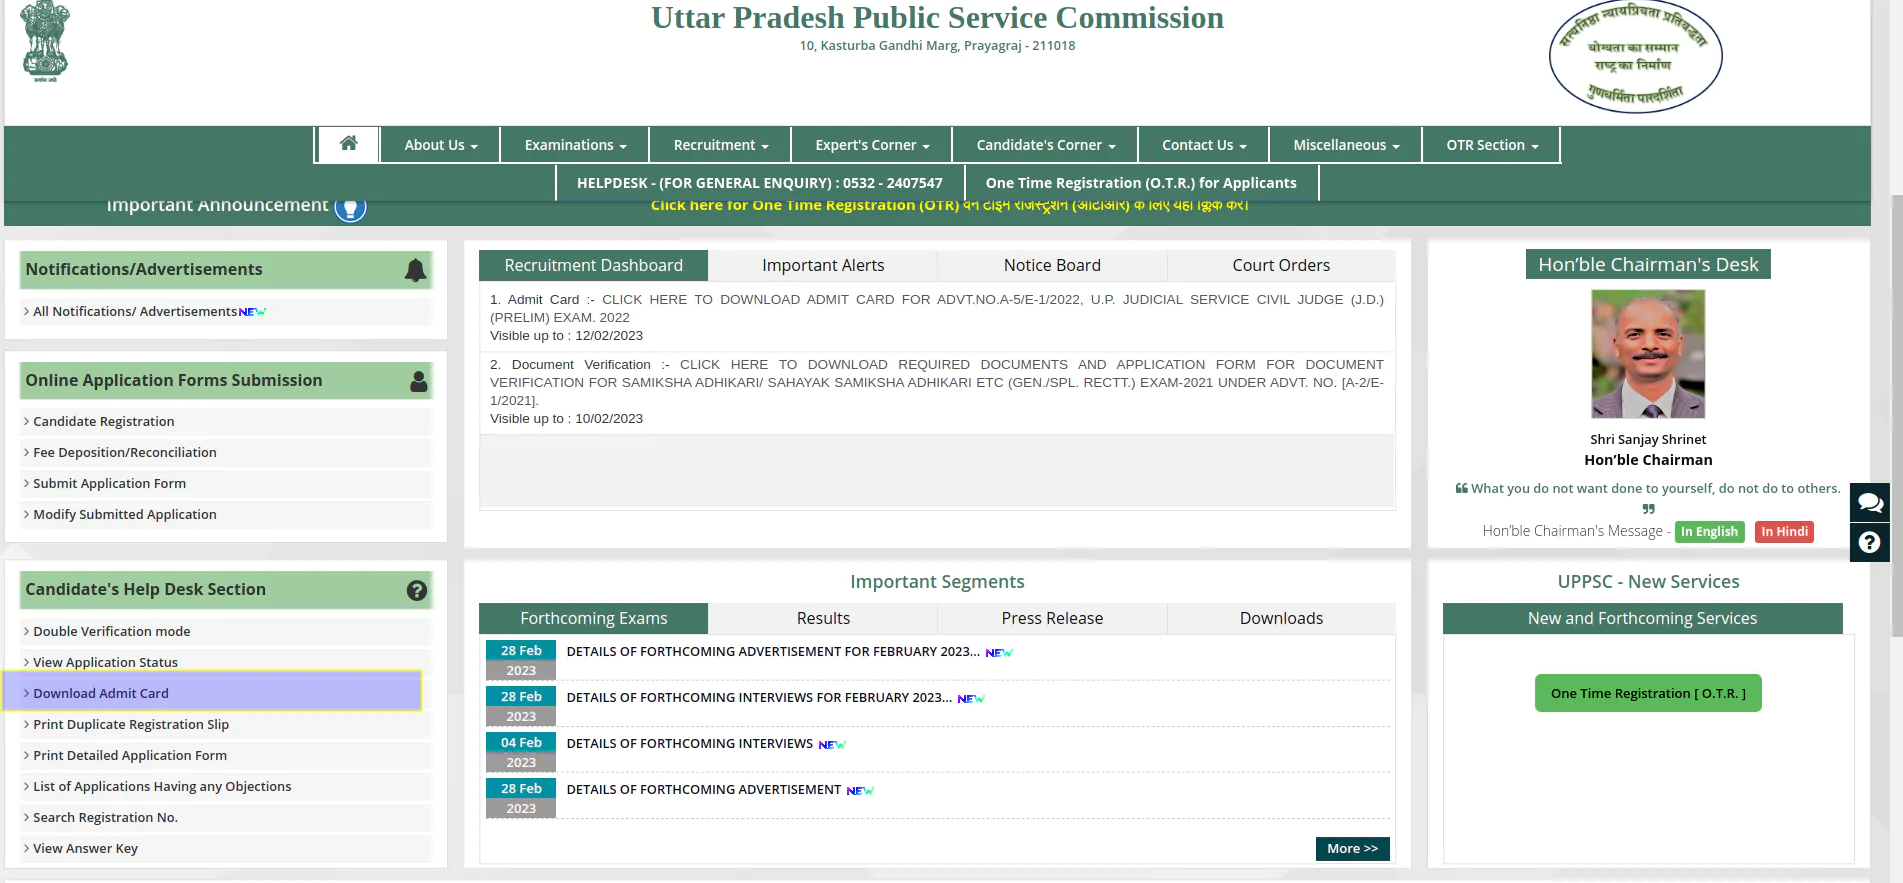Viewport: 1903px width, 883px height.
Task: Select the Results tab in Important Segments
Action: tap(822, 618)
